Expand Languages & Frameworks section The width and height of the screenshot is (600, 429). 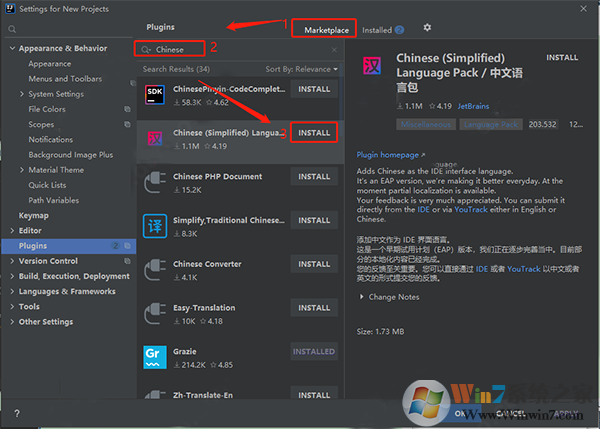12,292
